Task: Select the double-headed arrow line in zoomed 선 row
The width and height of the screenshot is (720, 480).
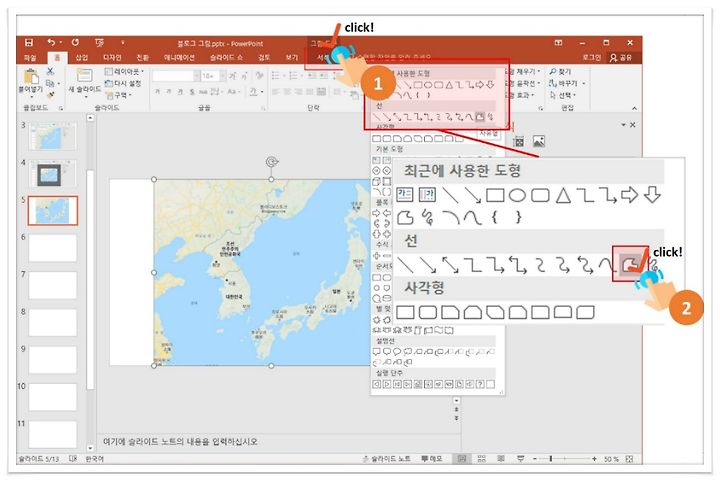Action: [x=450, y=265]
